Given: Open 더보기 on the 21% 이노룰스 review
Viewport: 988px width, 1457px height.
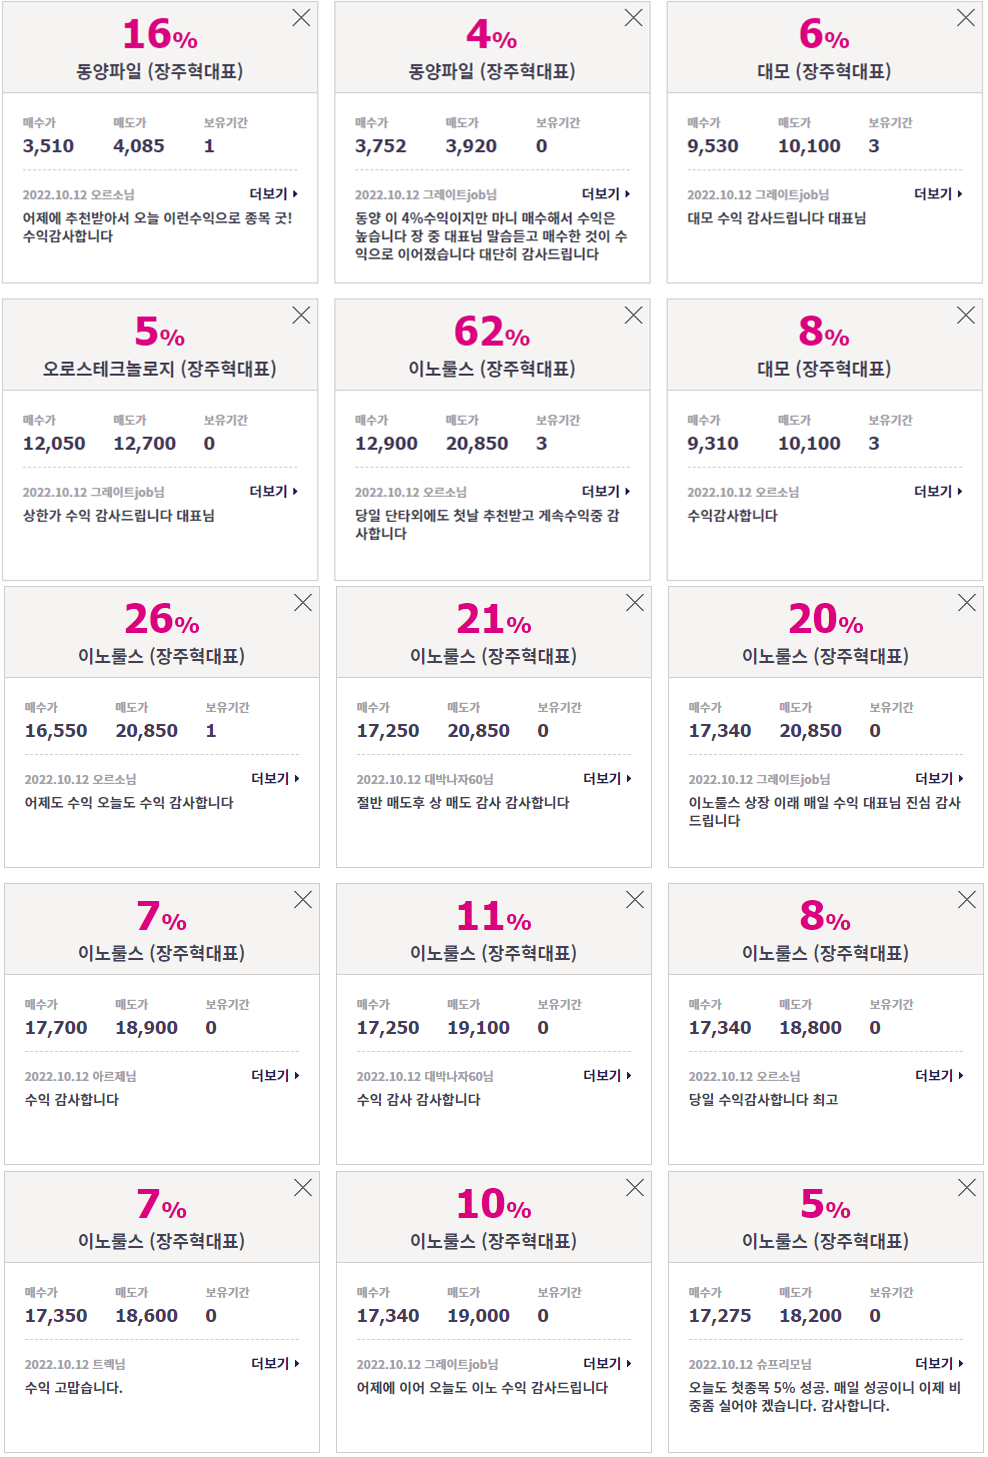Looking at the screenshot, I should click(x=608, y=778).
